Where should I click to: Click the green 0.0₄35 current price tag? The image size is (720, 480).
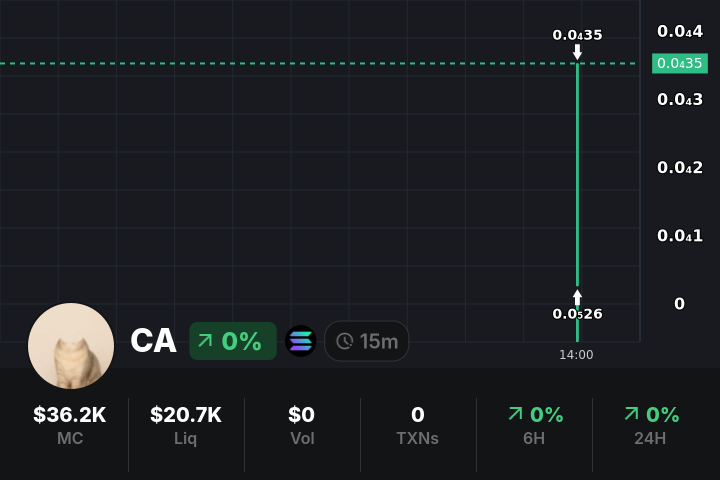[680, 63]
